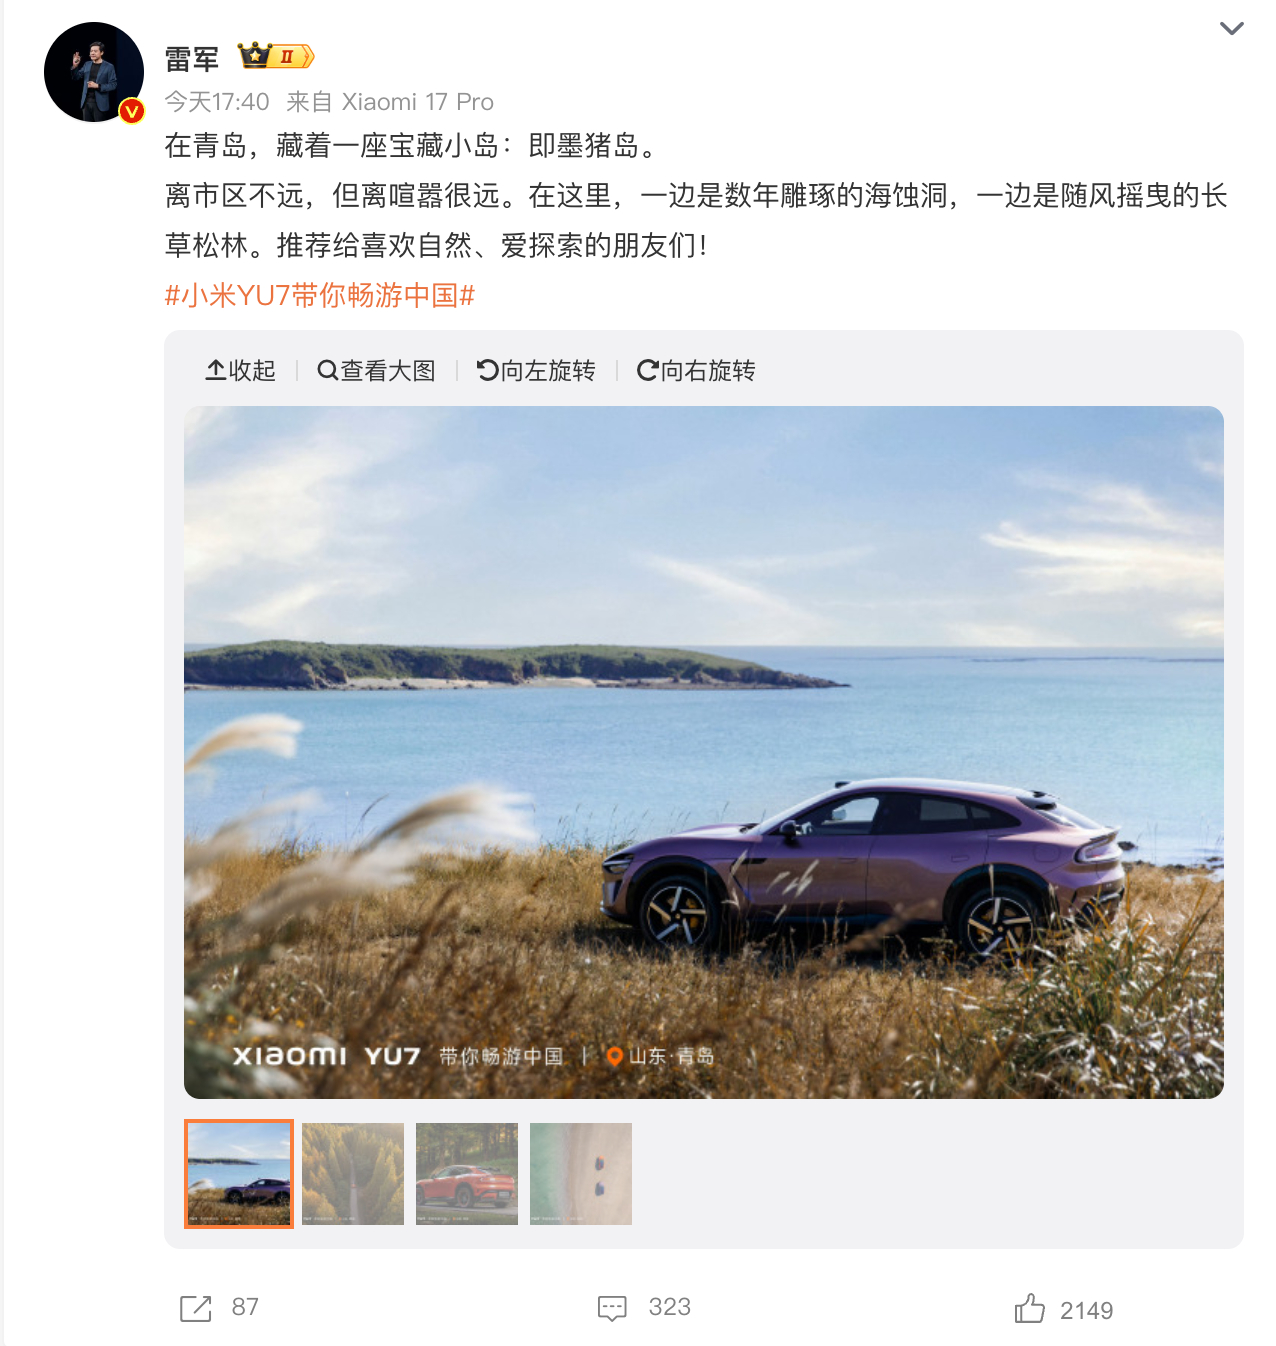
Task: Open the post options chevron menu
Action: coord(1232,28)
